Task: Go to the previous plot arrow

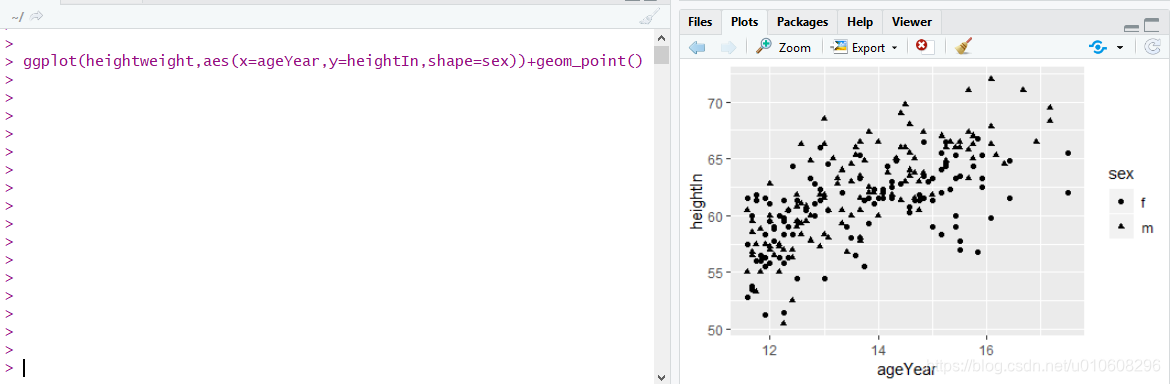Action: click(697, 48)
